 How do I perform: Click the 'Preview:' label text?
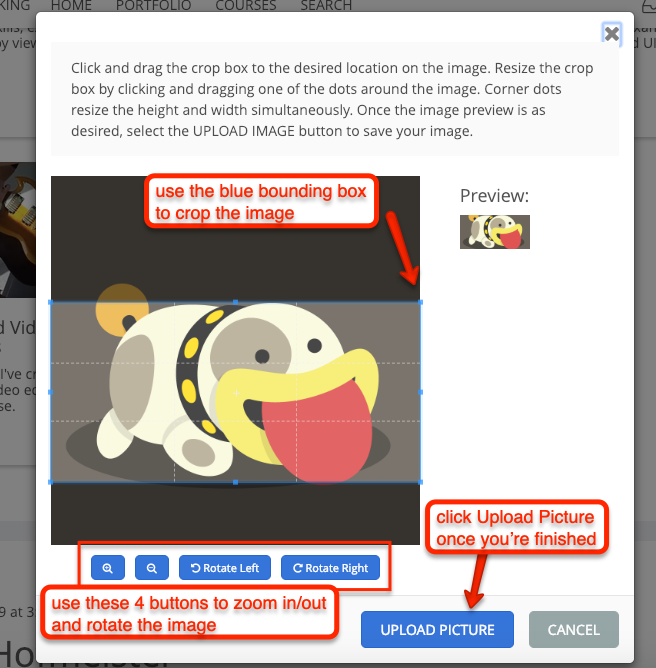point(494,196)
